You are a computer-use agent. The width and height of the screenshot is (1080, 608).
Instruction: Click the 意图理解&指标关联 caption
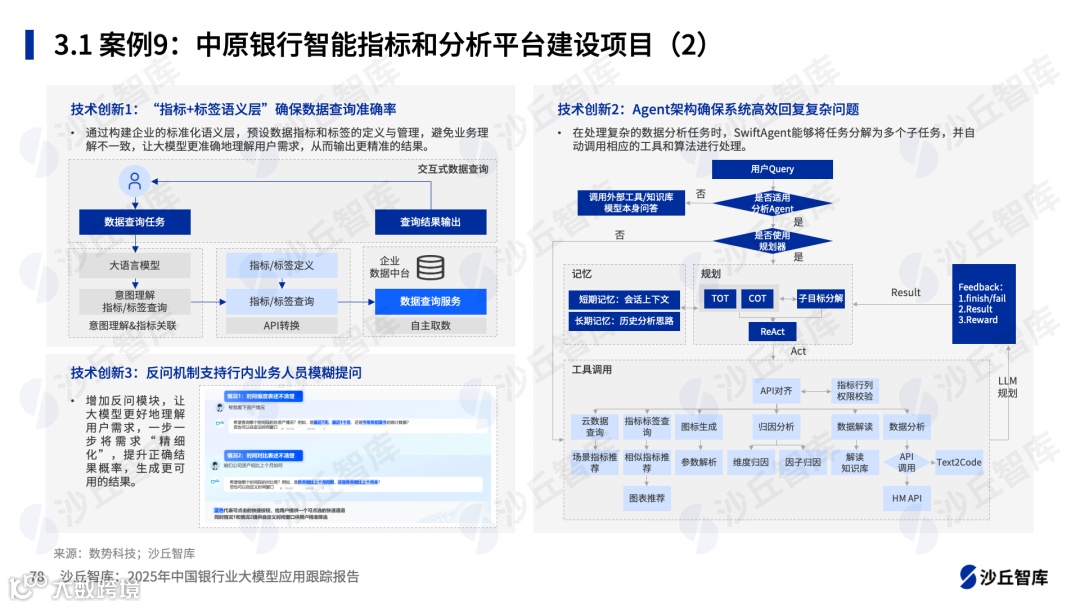(x=132, y=325)
